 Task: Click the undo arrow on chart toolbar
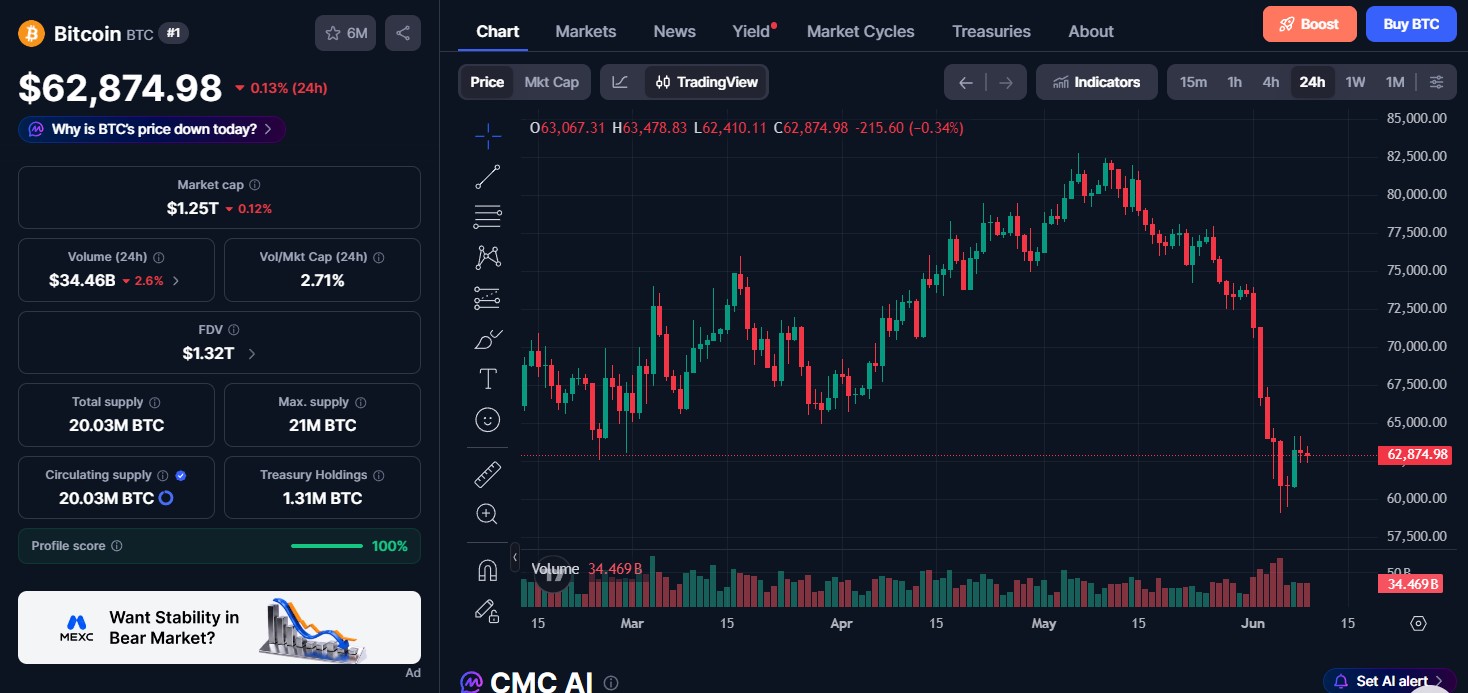point(965,82)
